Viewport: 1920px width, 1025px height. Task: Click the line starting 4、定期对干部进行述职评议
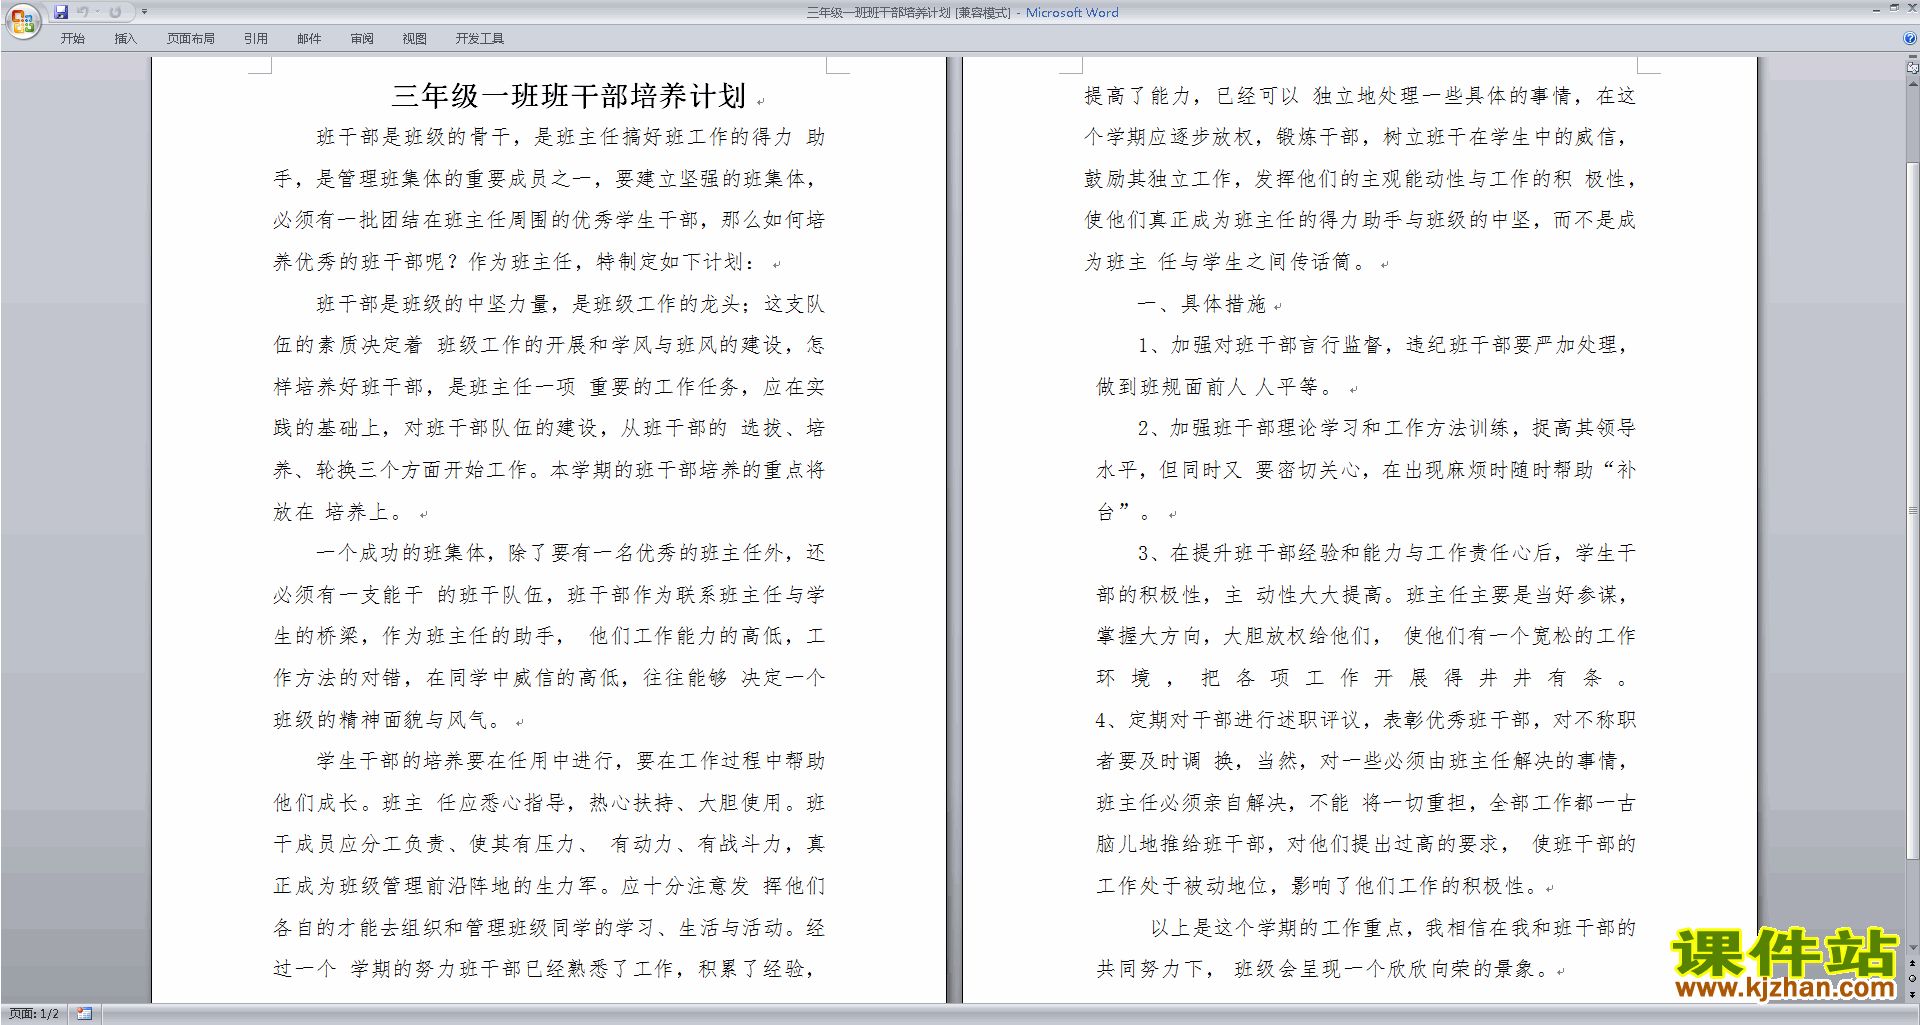coord(1366,720)
